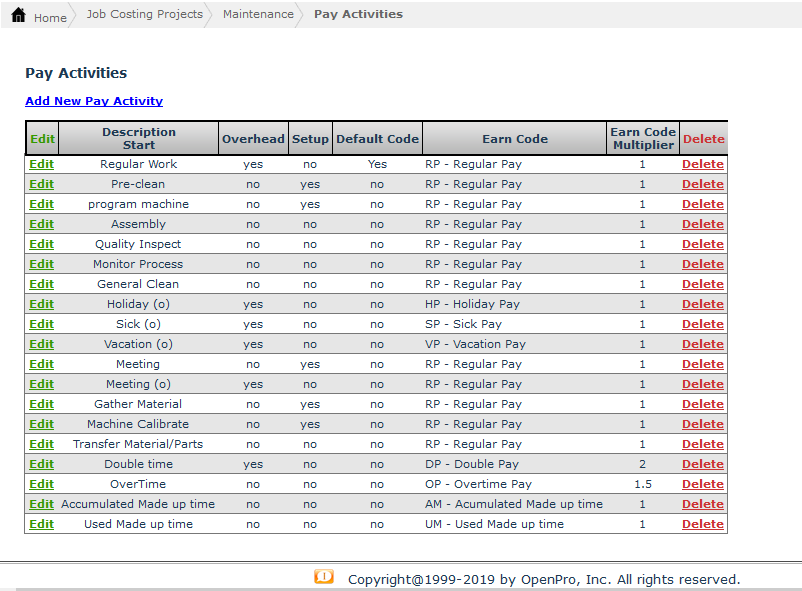Edit the Pre-clean activity row
Screen dimensions: 802x591
pyautogui.click(x=41, y=184)
